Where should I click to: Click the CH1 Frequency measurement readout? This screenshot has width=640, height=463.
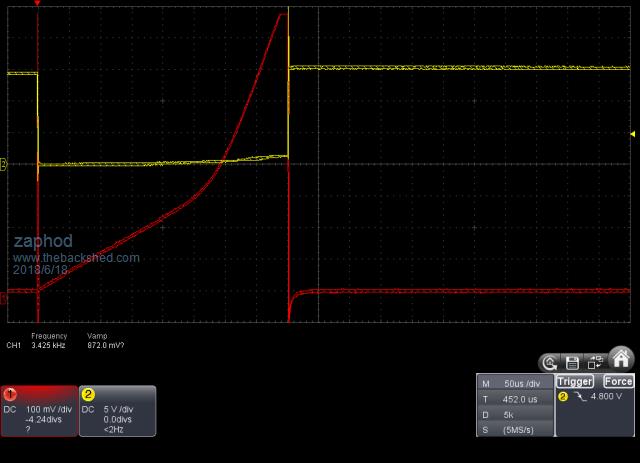[48, 344]
